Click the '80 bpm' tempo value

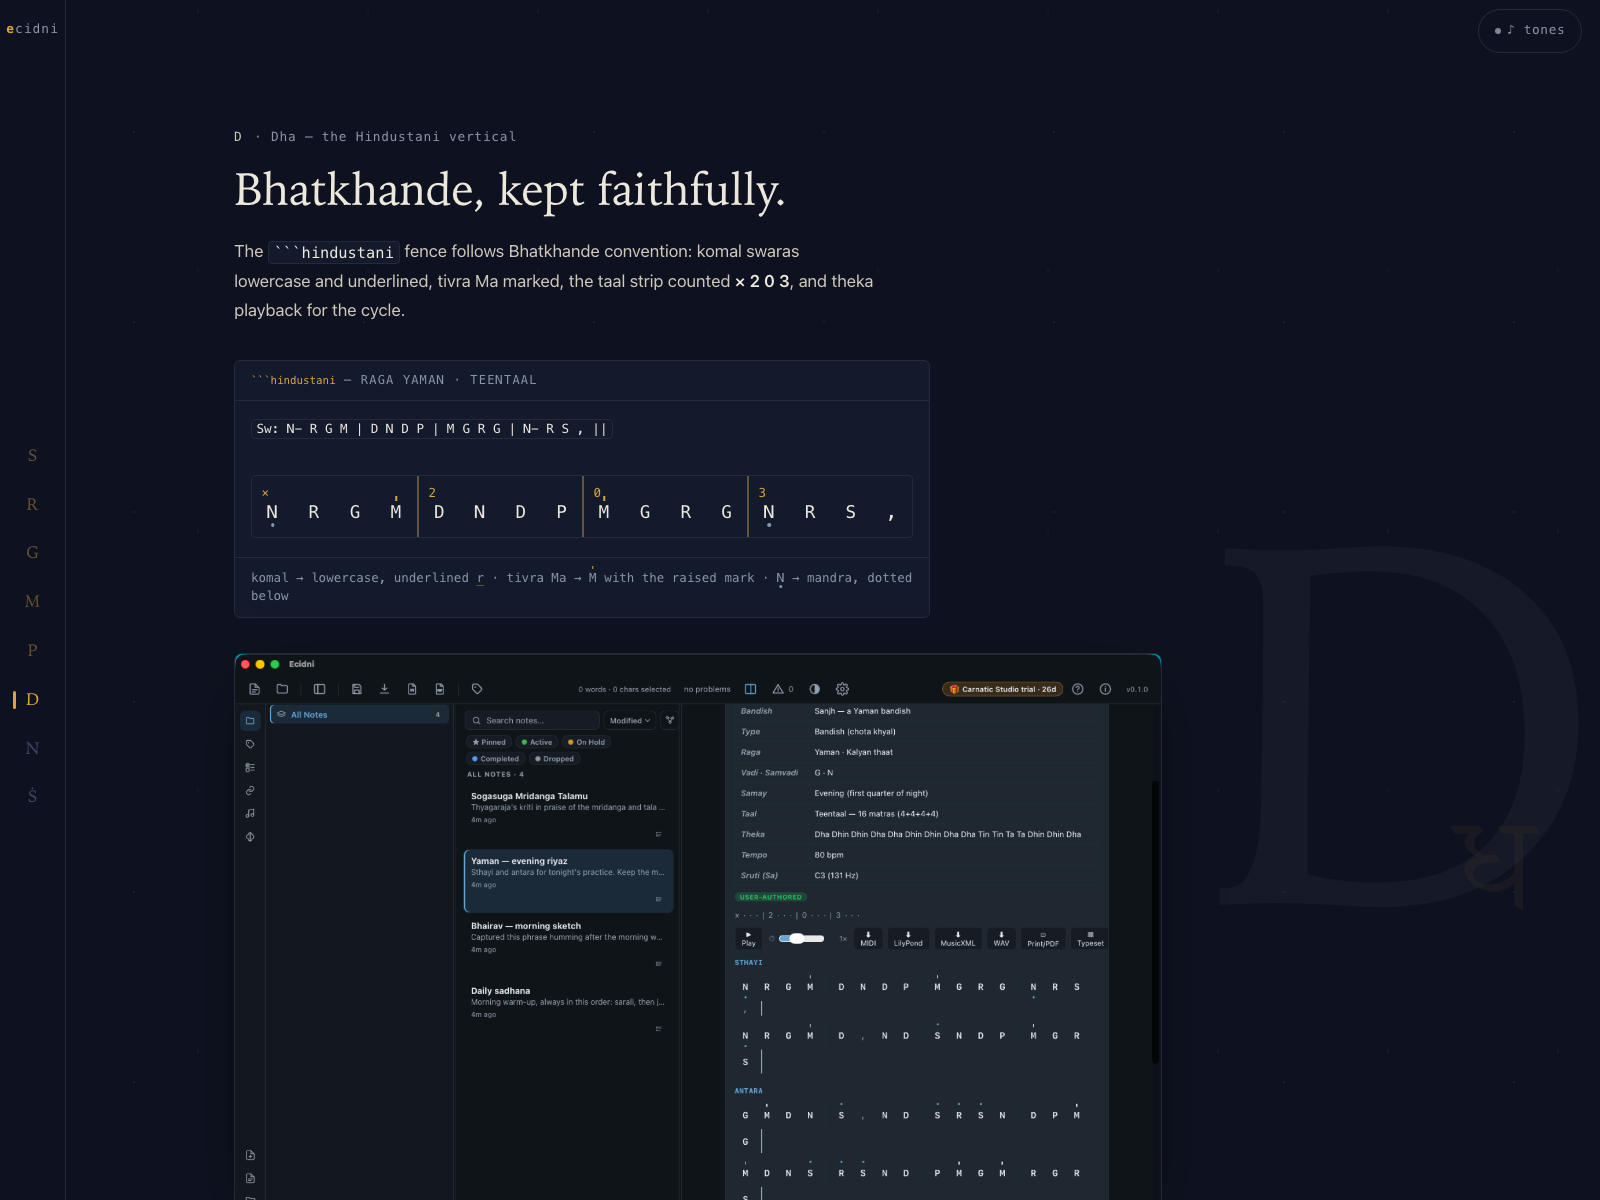(829, 855)
